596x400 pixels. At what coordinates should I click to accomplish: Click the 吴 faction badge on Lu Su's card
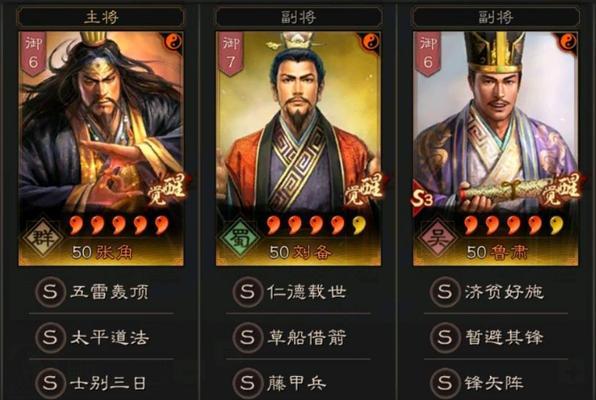click(437, 238)
